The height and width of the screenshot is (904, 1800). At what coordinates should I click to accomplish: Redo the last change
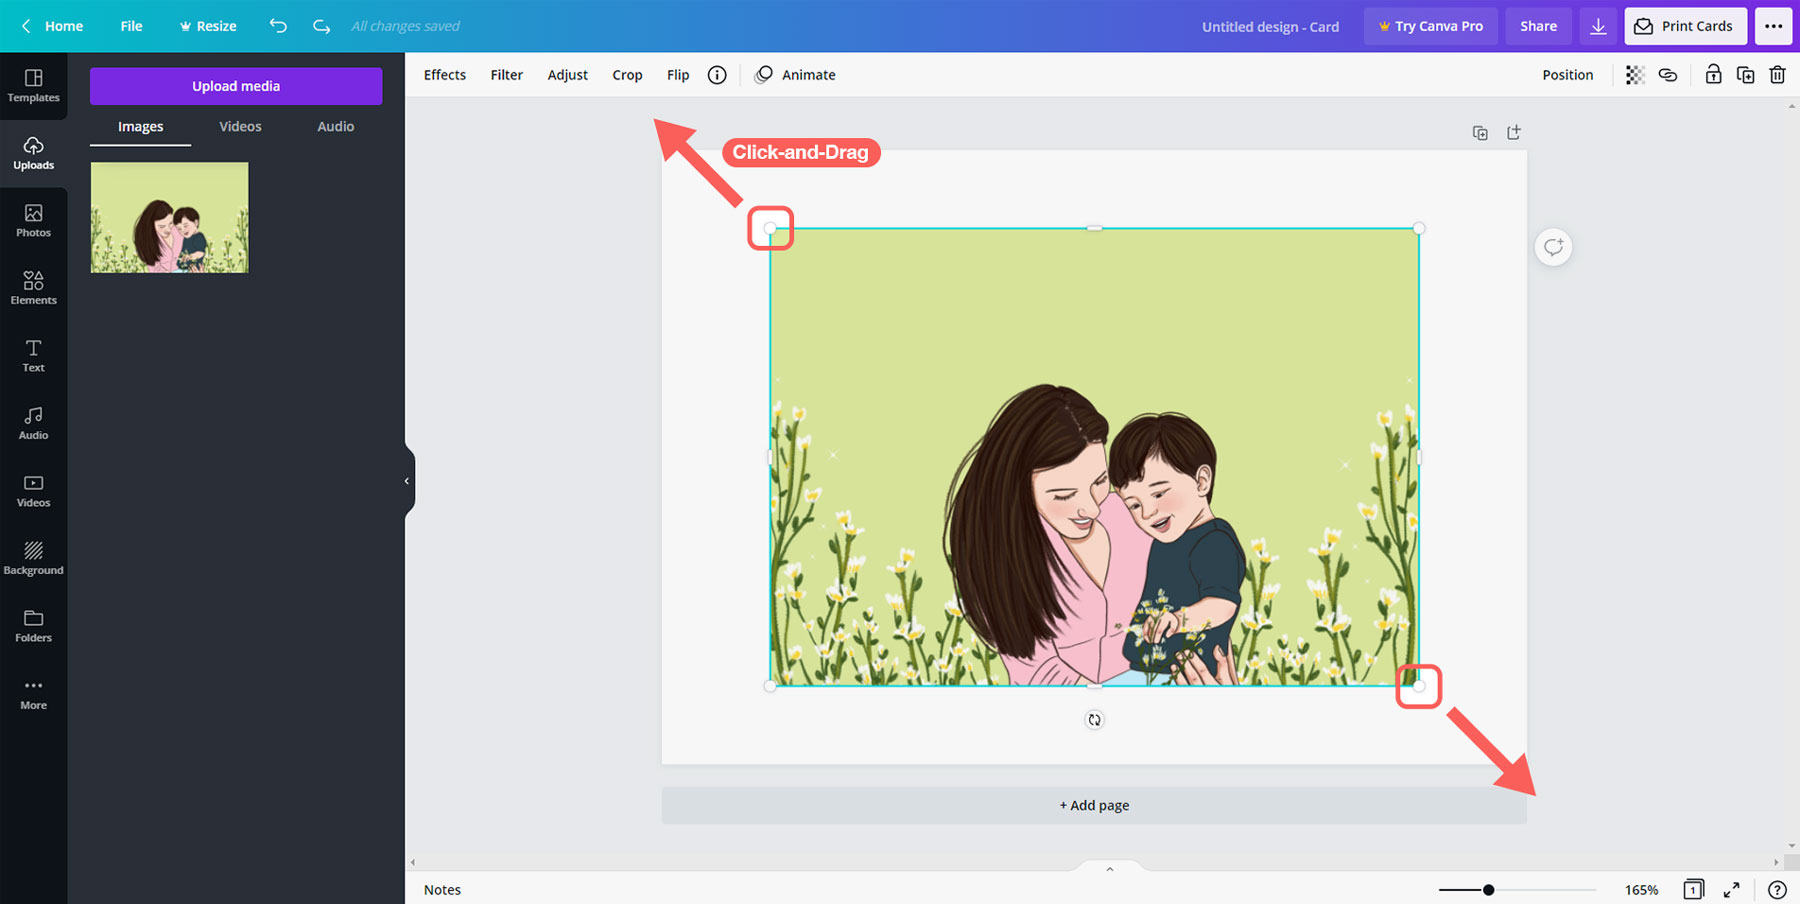click(321, 26)
